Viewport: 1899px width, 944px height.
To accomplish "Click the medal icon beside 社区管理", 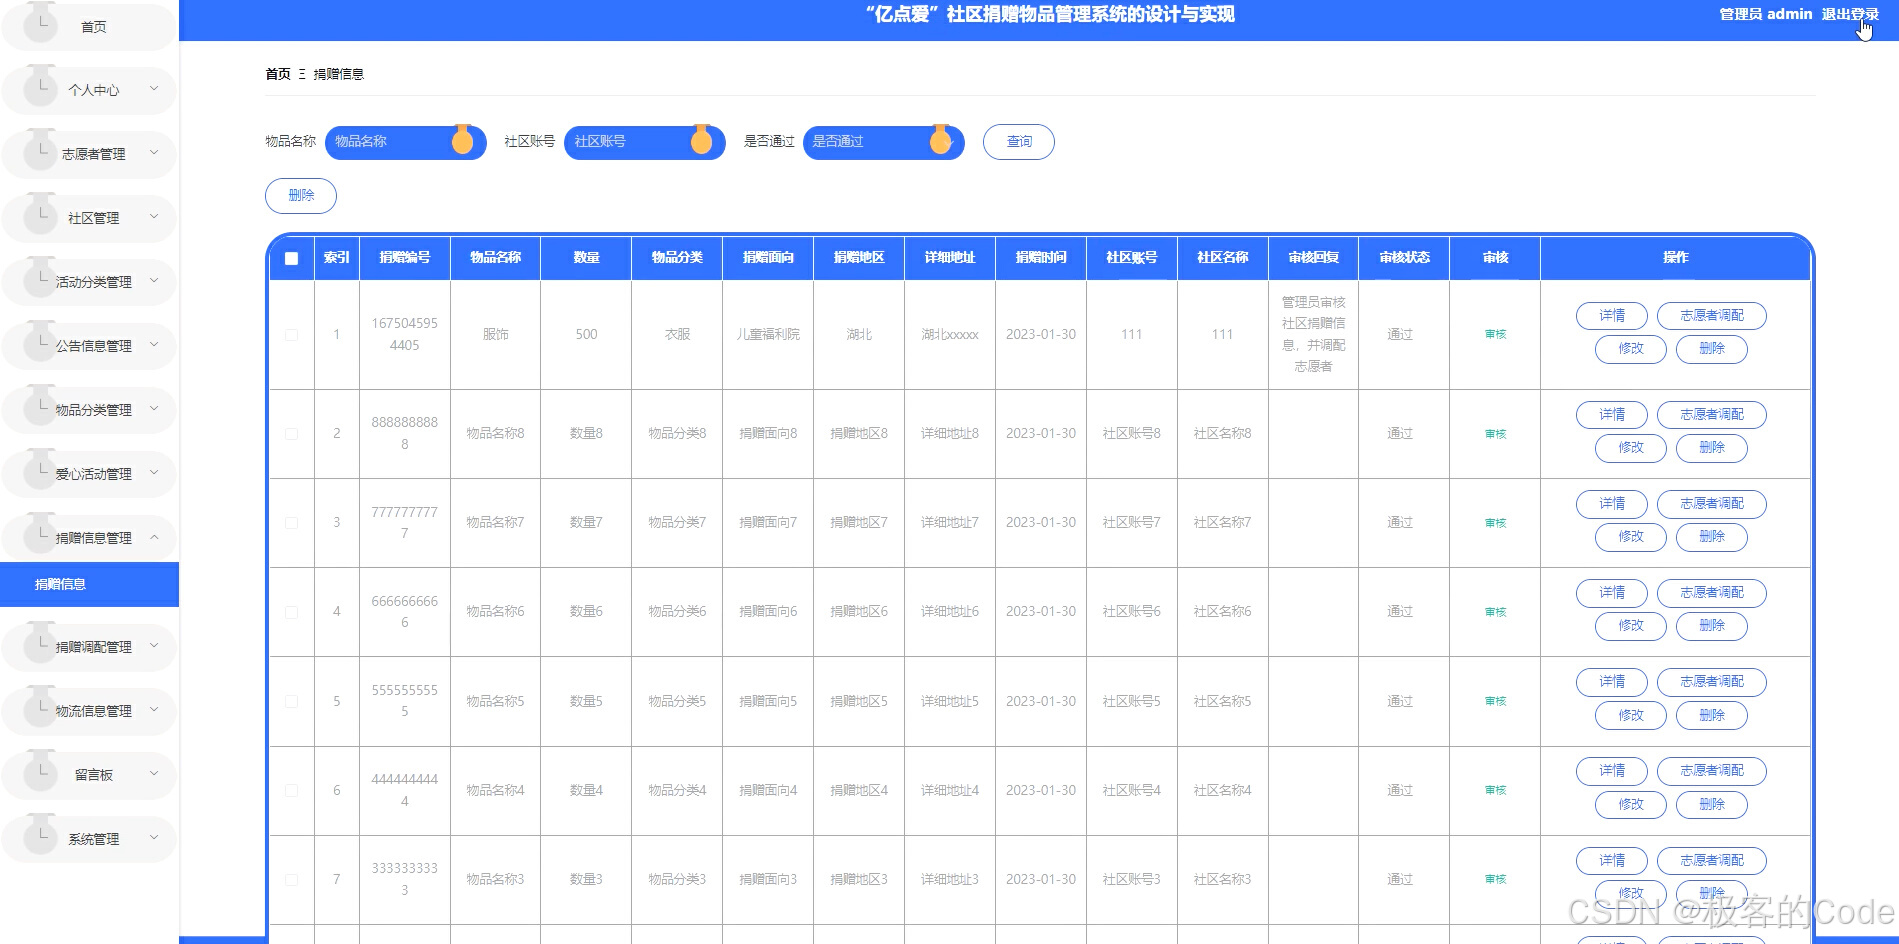I will (x=40, y=214).
